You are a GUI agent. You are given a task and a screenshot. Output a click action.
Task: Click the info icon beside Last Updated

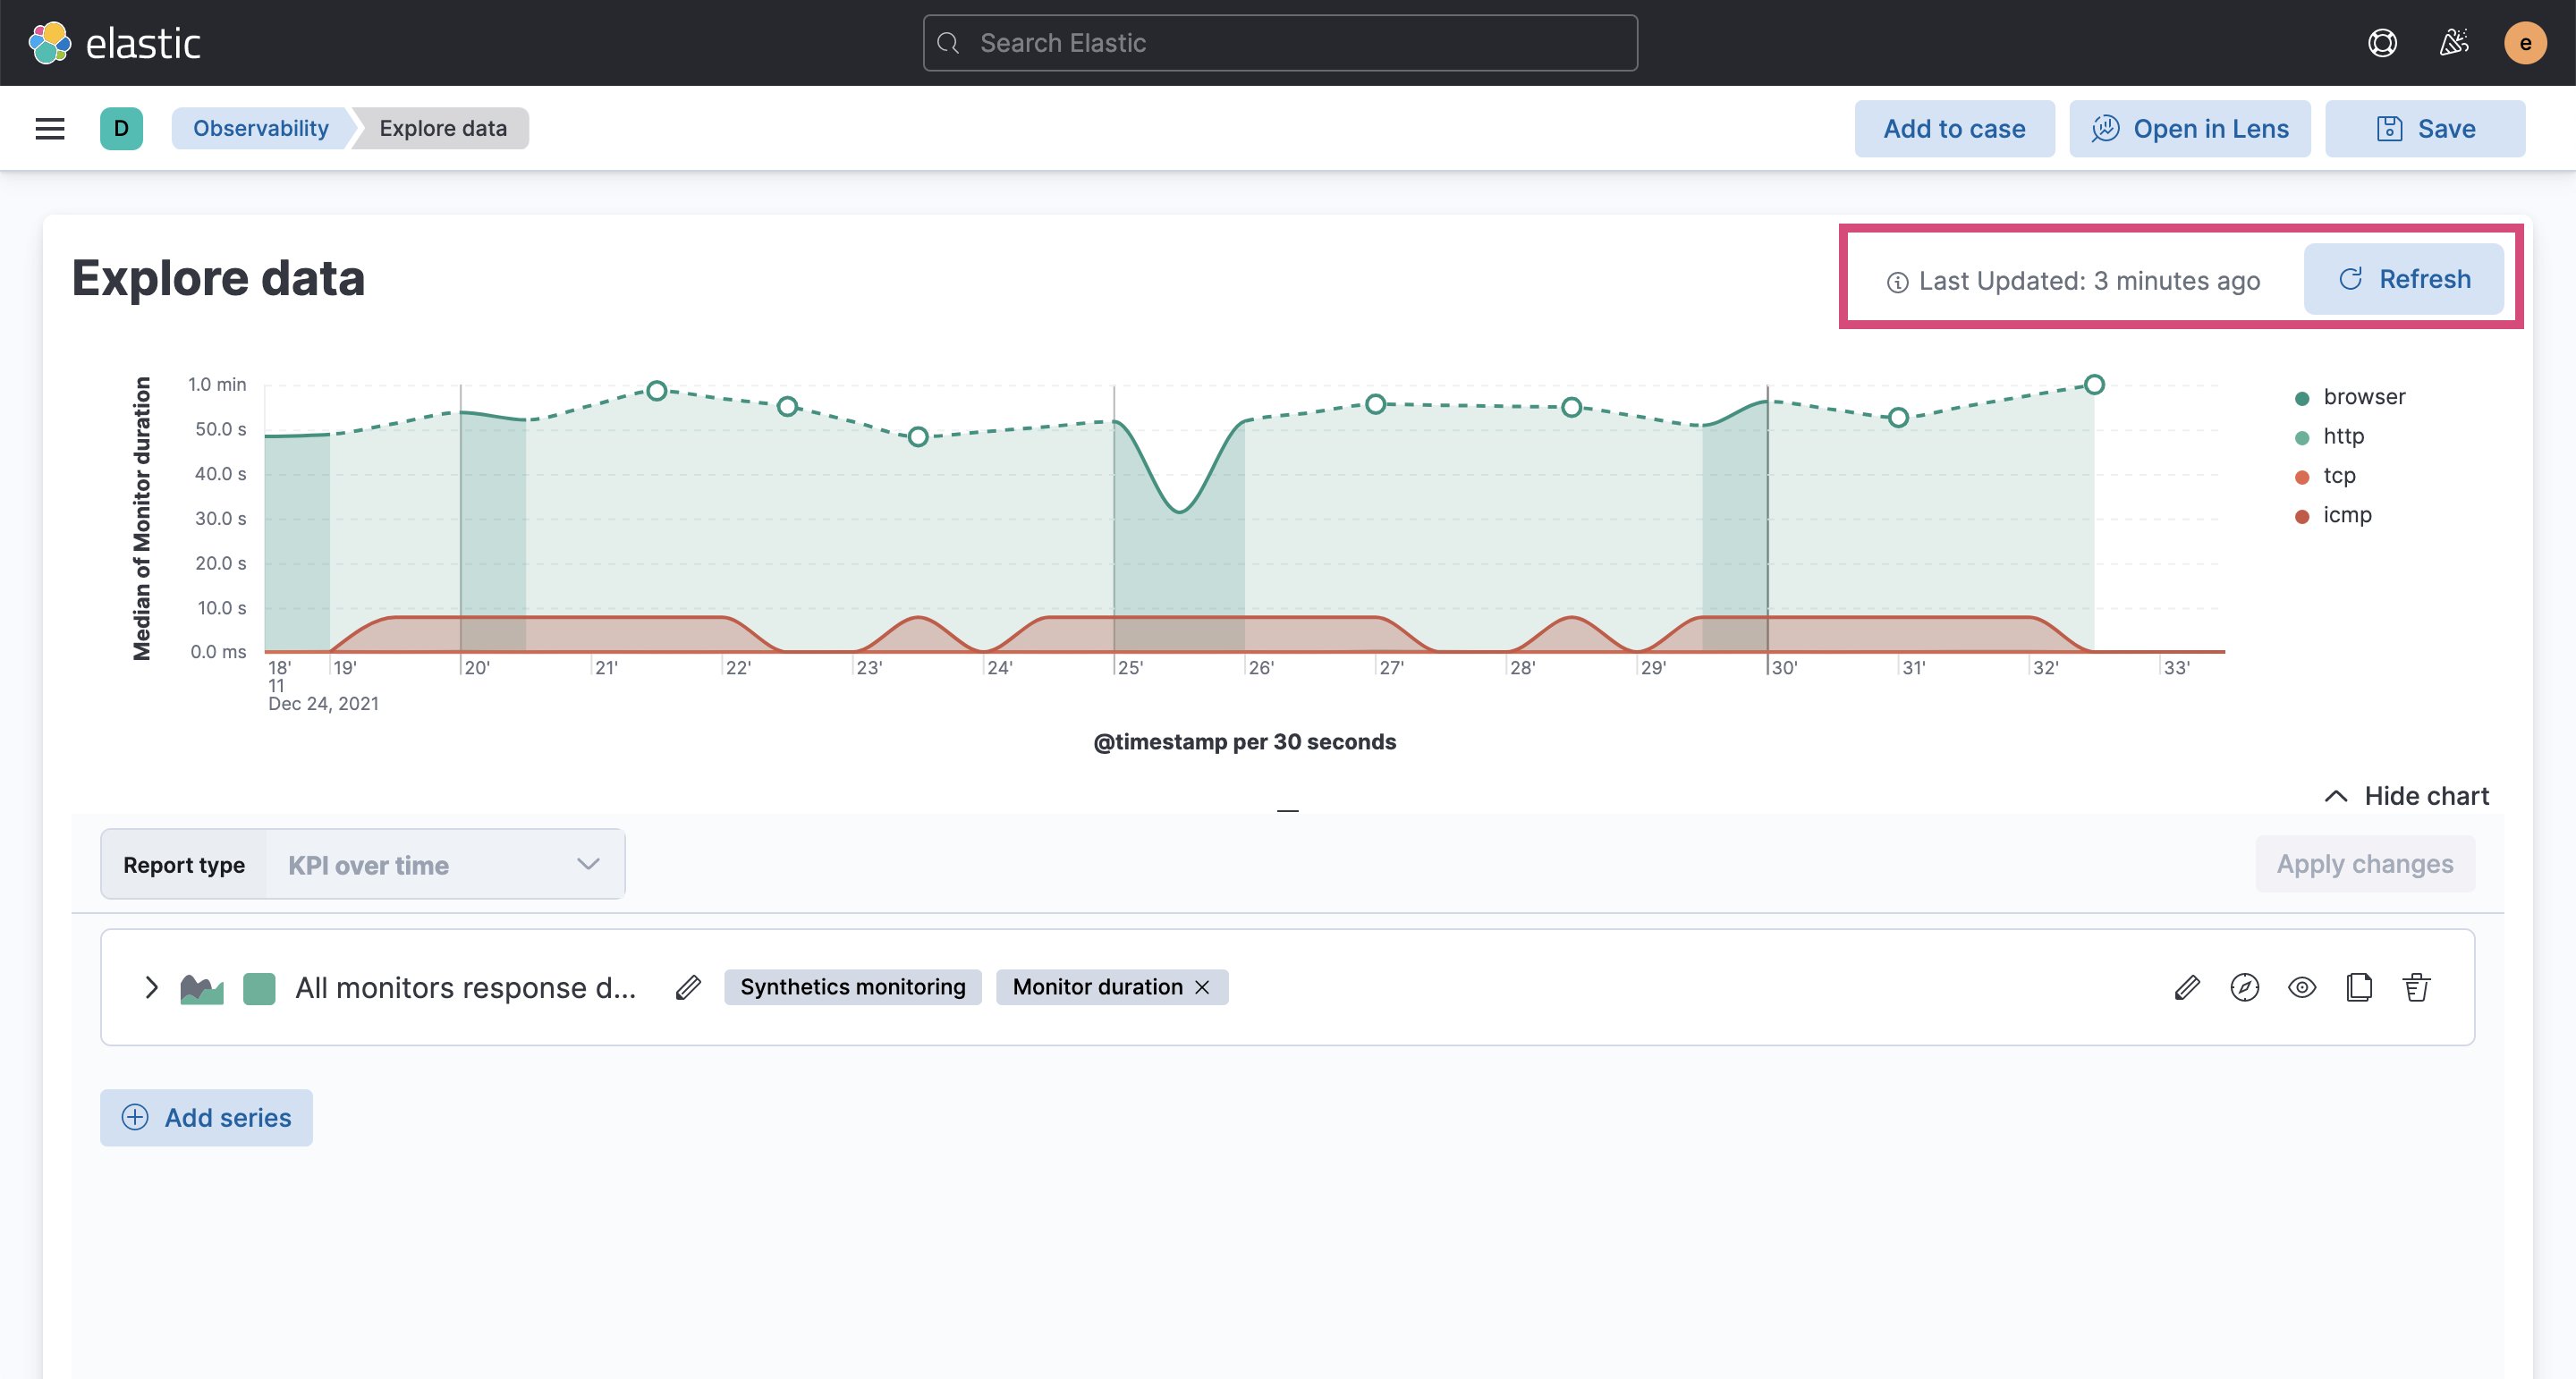pos(1897,283)
